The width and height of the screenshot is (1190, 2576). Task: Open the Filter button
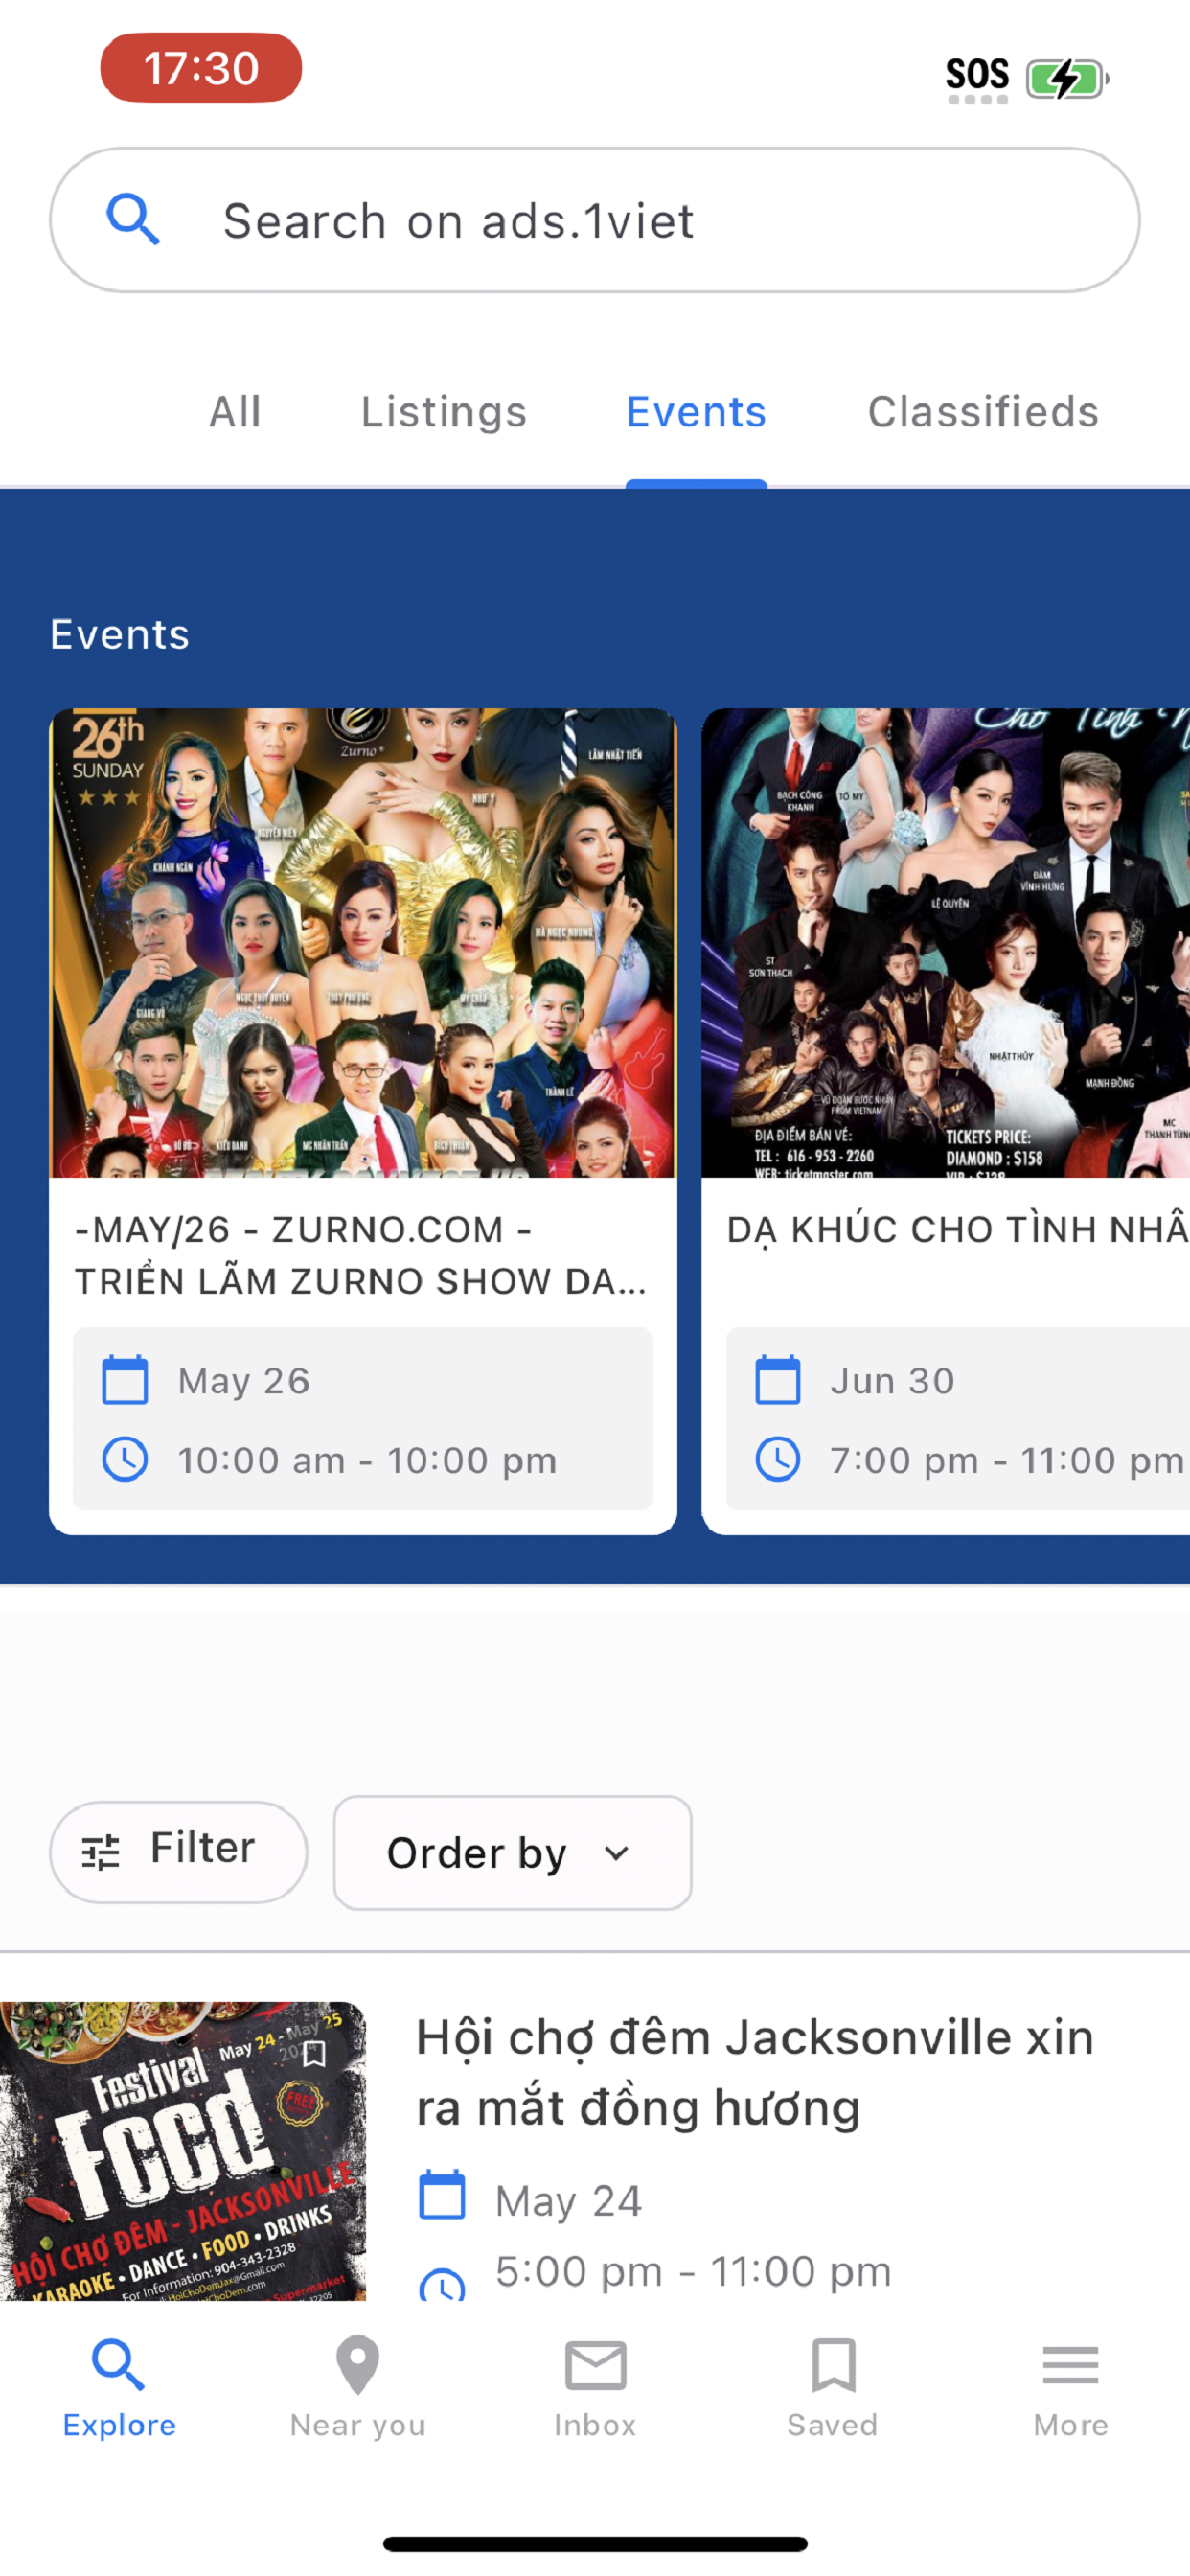pos(178,1852)
